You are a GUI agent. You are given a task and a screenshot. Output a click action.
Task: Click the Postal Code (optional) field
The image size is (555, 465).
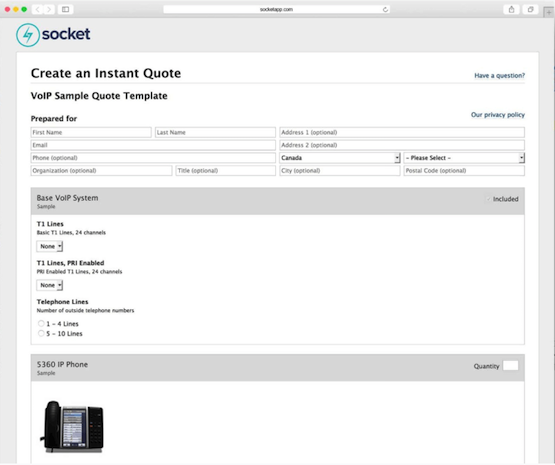[464, 171]
